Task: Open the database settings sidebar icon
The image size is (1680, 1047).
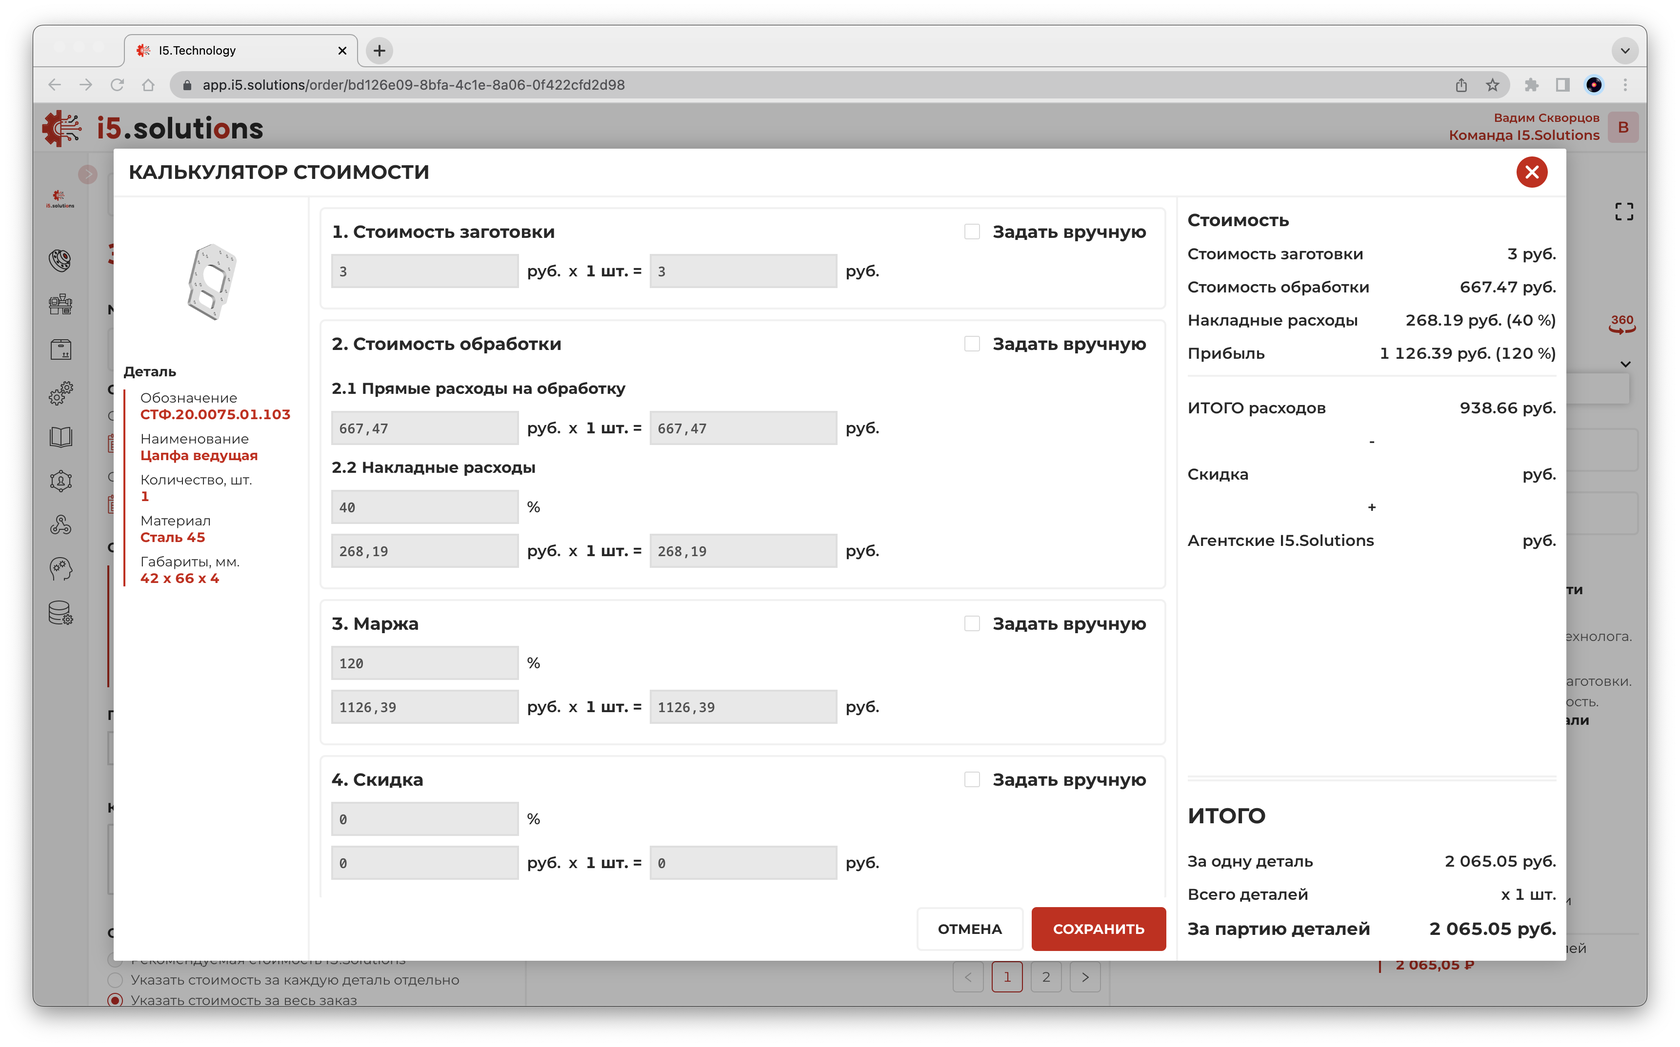Action: (61, 614)
